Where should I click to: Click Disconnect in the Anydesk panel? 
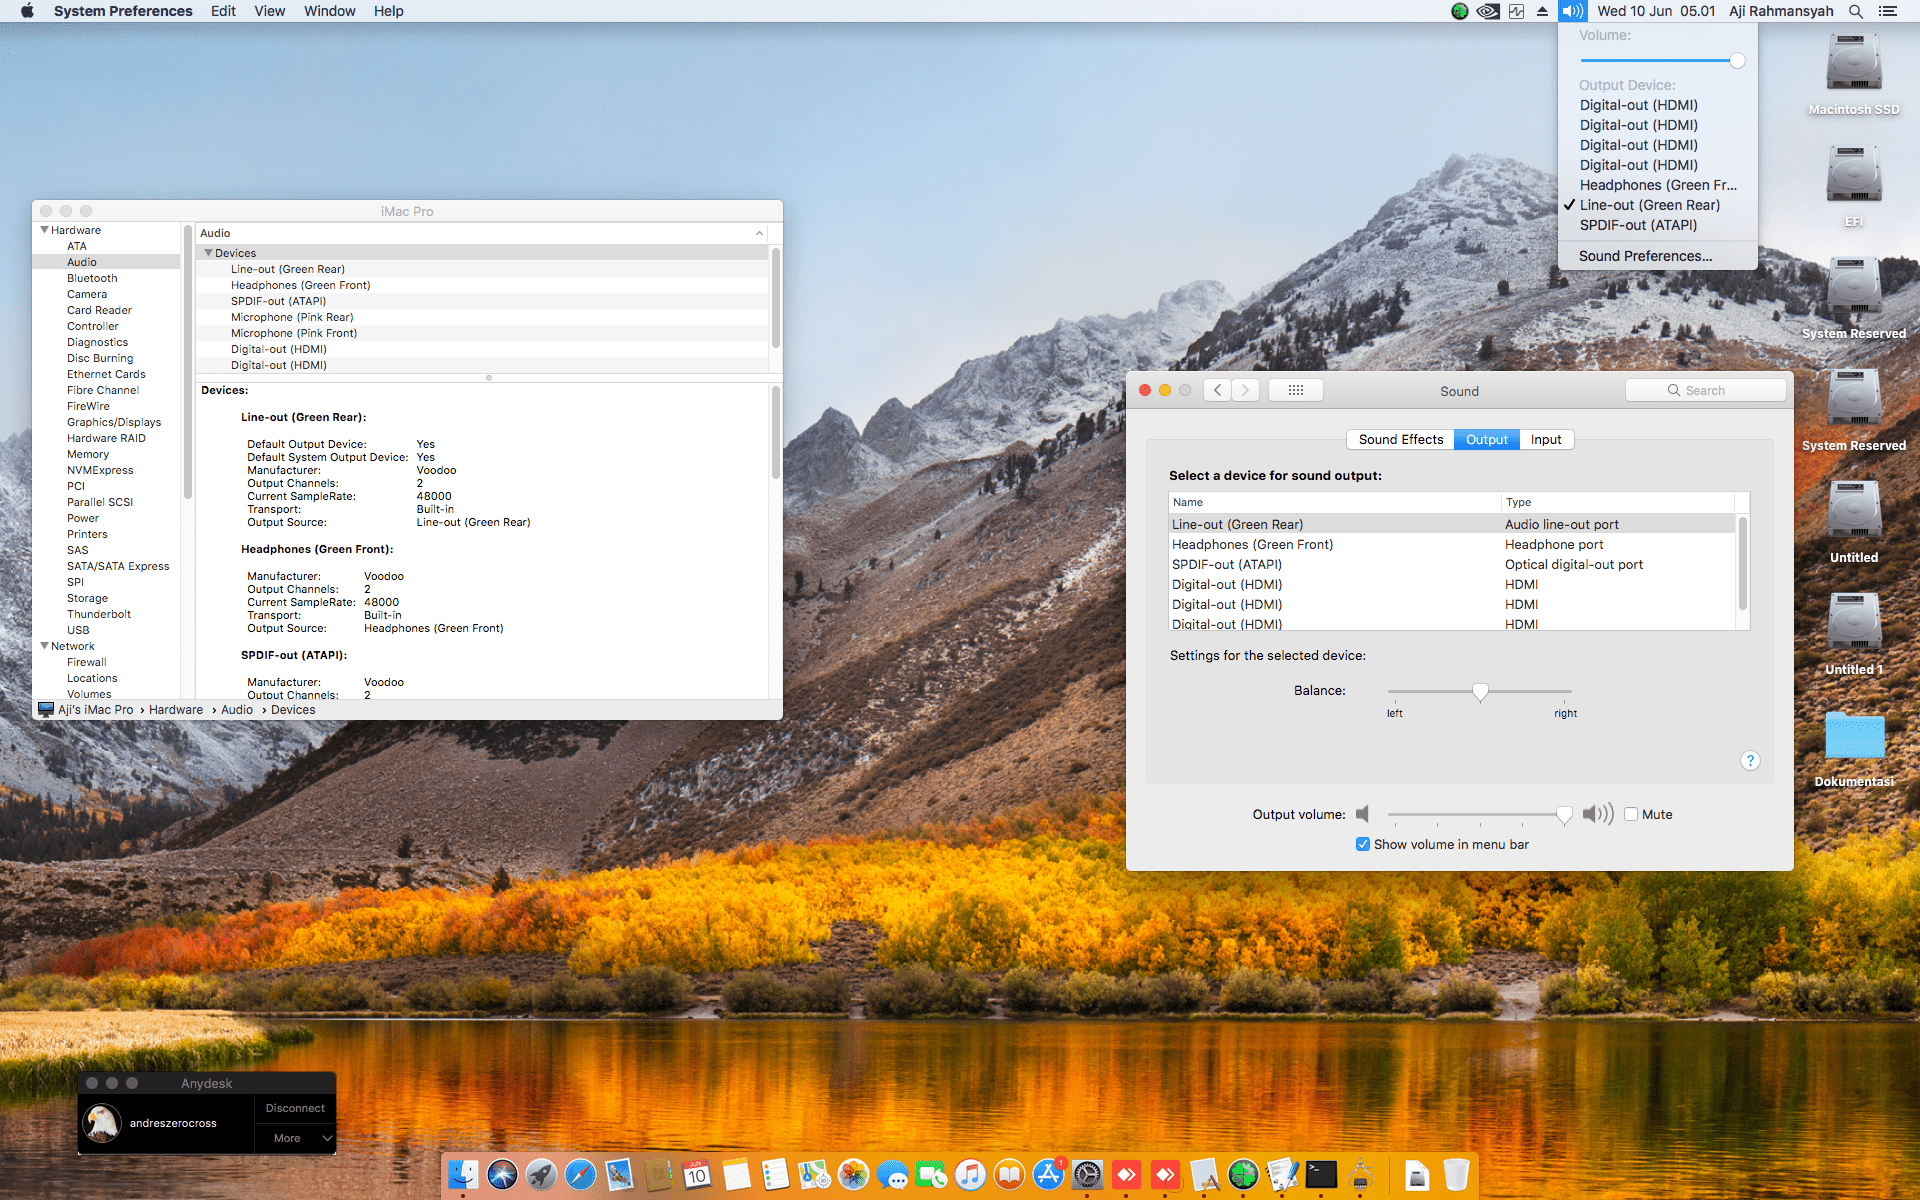[x=295, y=1108]
